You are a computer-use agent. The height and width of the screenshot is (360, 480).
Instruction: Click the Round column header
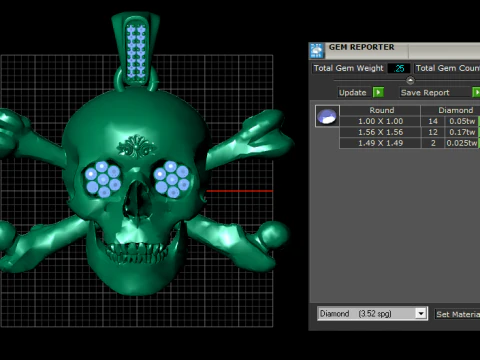click(380, 110)
